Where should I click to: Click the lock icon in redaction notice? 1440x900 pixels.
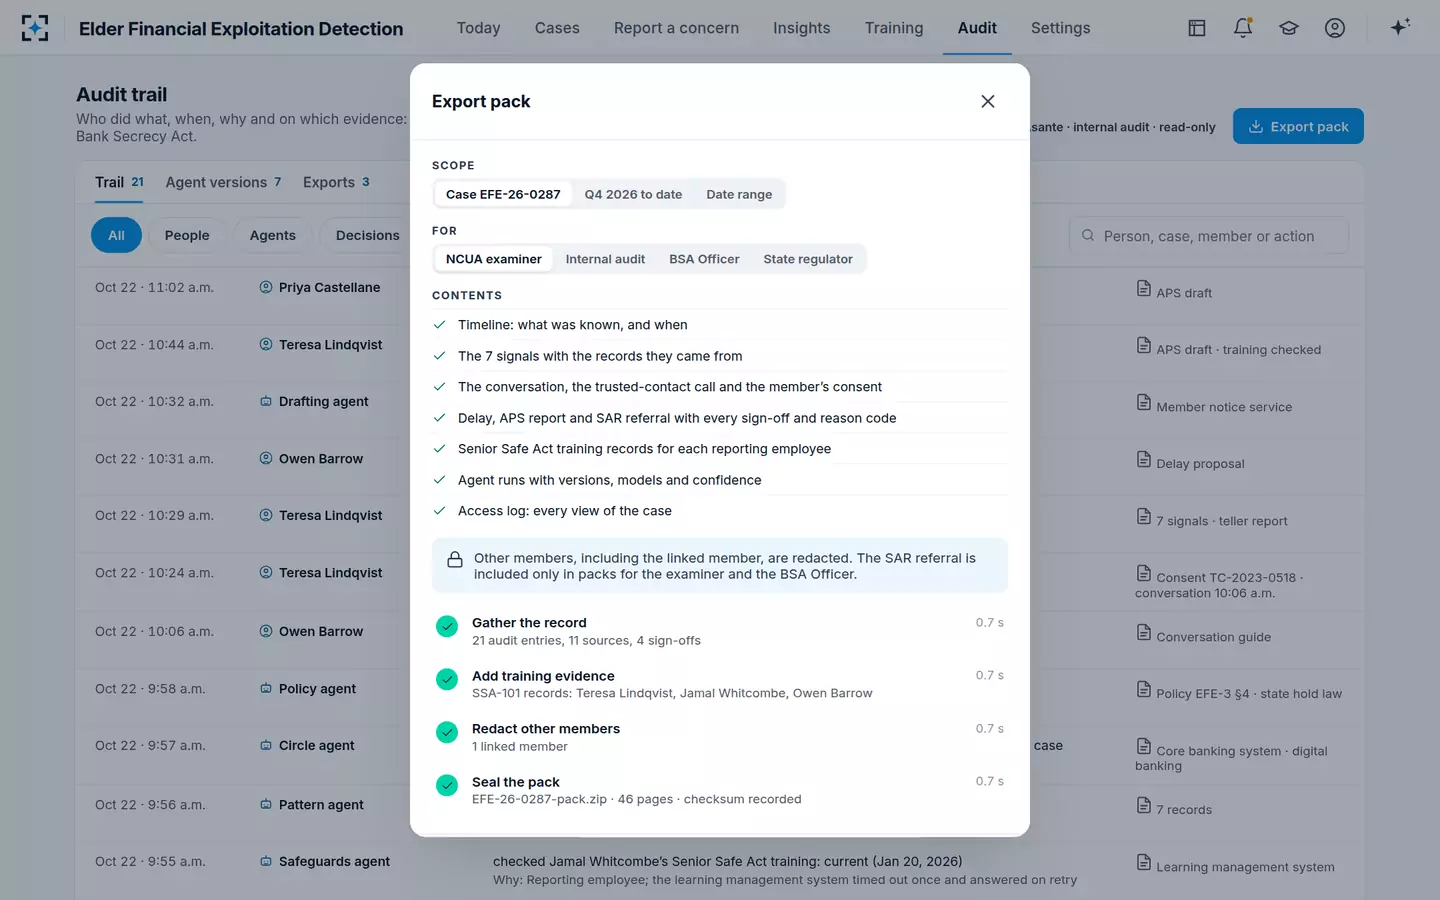click(x=455, y=560)
